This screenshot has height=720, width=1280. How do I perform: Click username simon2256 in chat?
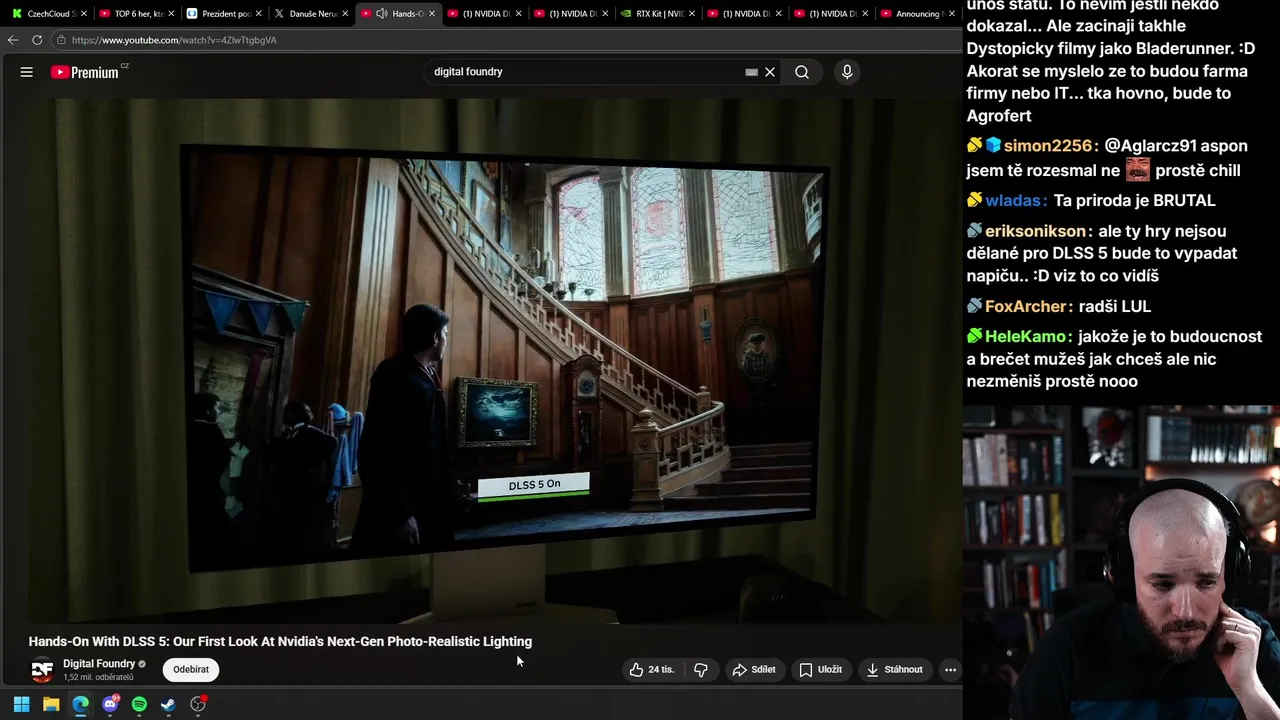pos(1050,146)
